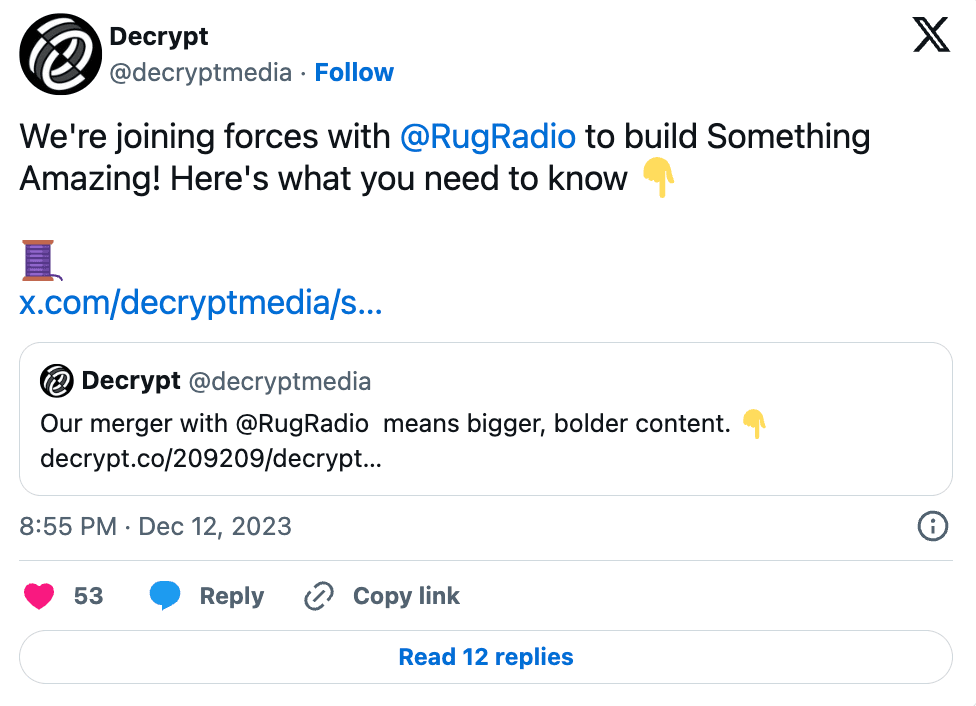Click the heart like icon
976x706 pixels.
39,596
